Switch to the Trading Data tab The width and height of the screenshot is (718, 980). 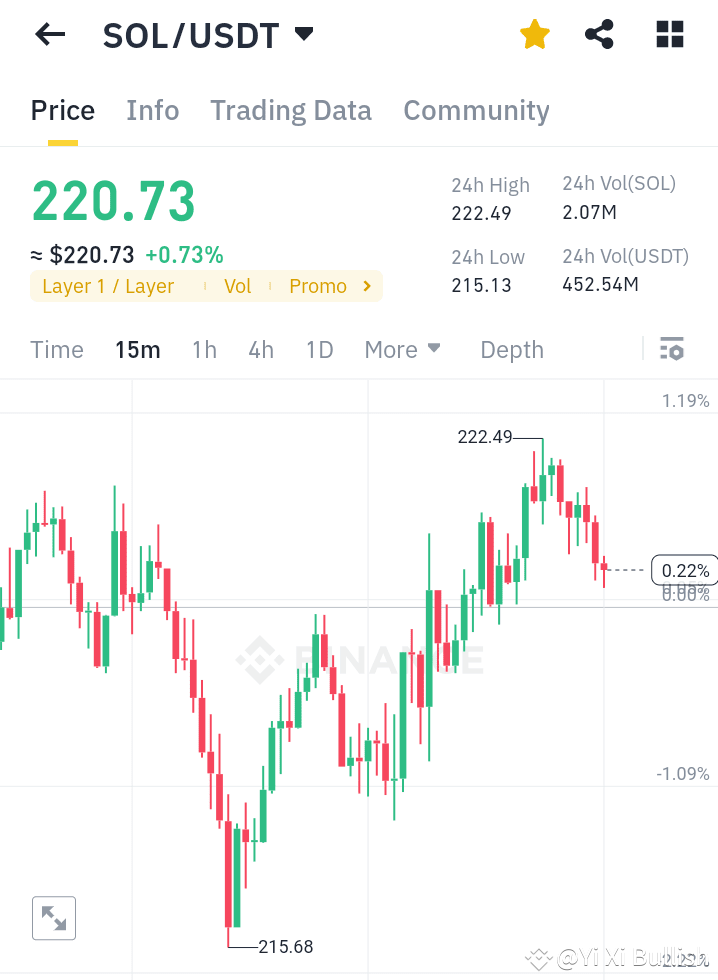point(290,110)
